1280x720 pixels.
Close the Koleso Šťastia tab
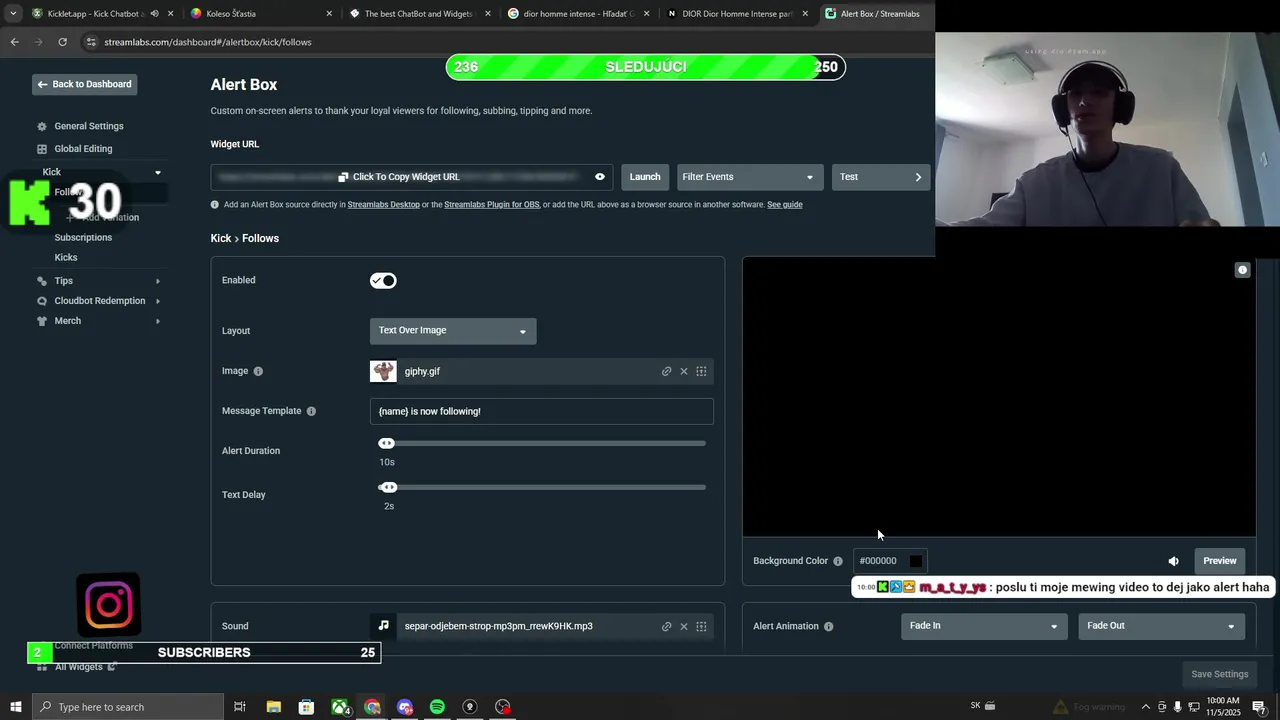[329, 14]
